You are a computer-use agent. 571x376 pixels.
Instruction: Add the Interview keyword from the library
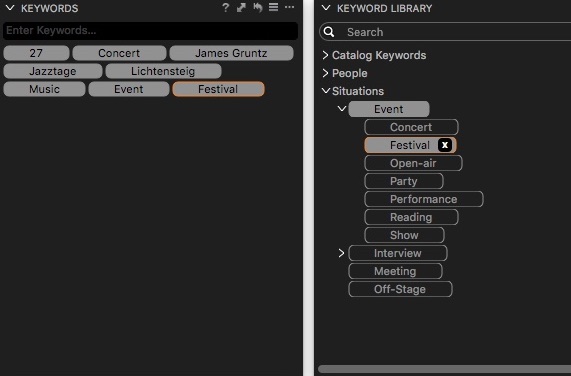pyautogui.click(x=398, y=253)
